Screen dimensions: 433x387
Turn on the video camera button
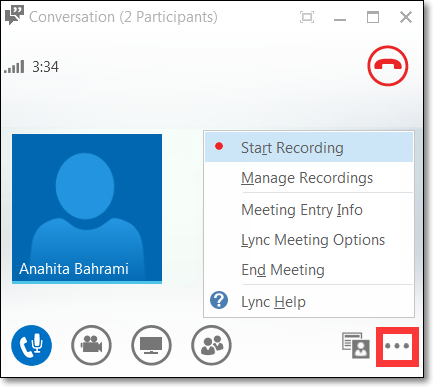91,345
